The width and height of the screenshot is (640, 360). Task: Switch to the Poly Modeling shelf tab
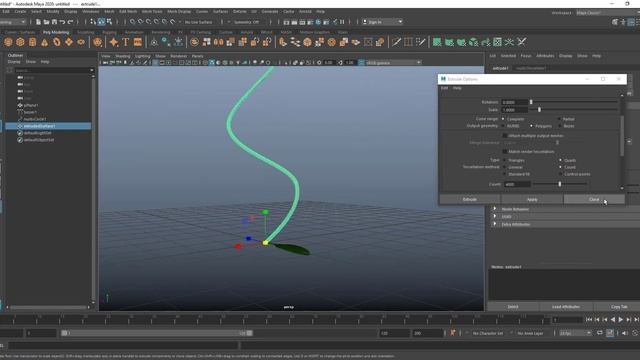56,32
